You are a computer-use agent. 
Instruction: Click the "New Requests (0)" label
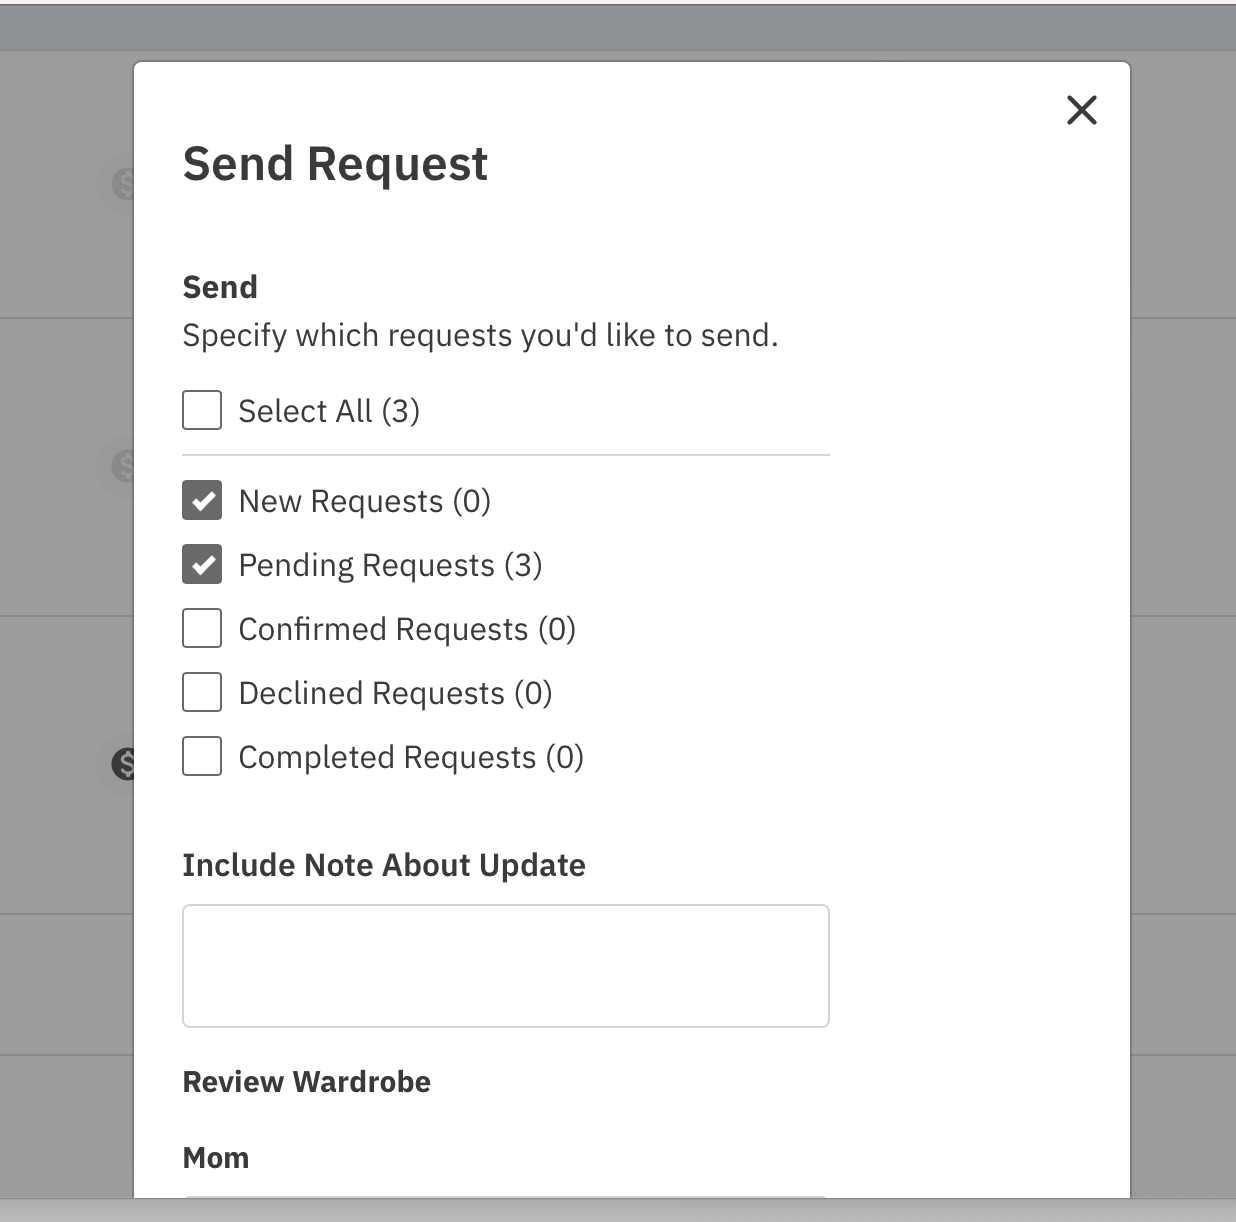365,501
